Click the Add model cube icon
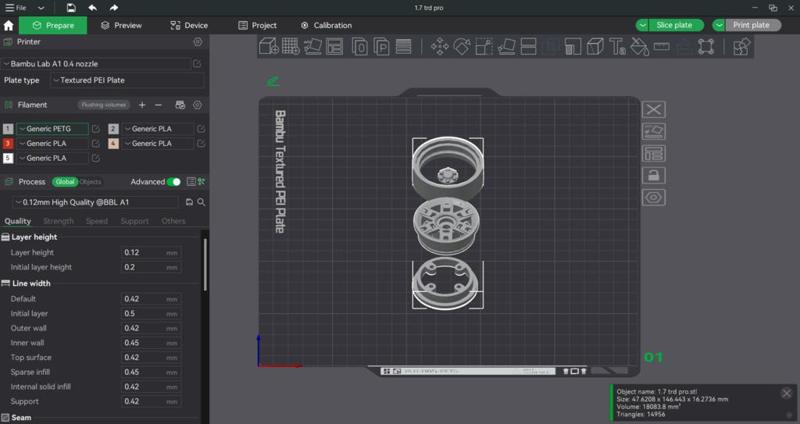The width and height of the screenshot is (800, 424). [268, 46]
